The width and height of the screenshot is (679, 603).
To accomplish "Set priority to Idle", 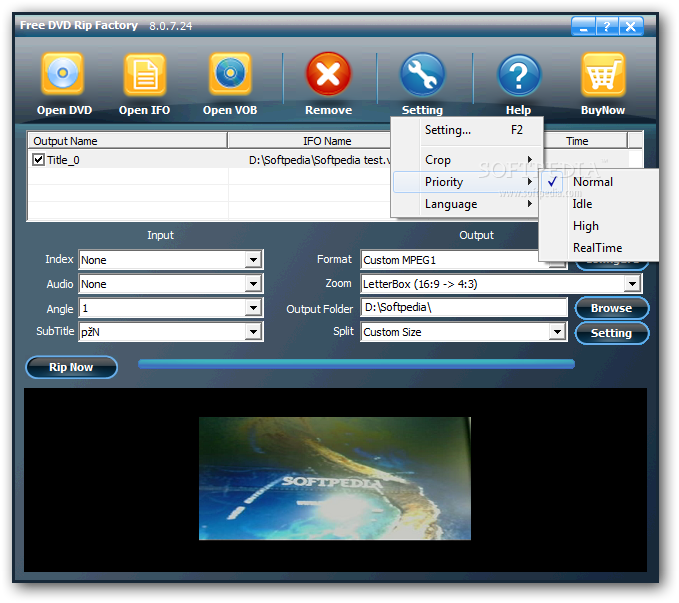I will (599, 204).
